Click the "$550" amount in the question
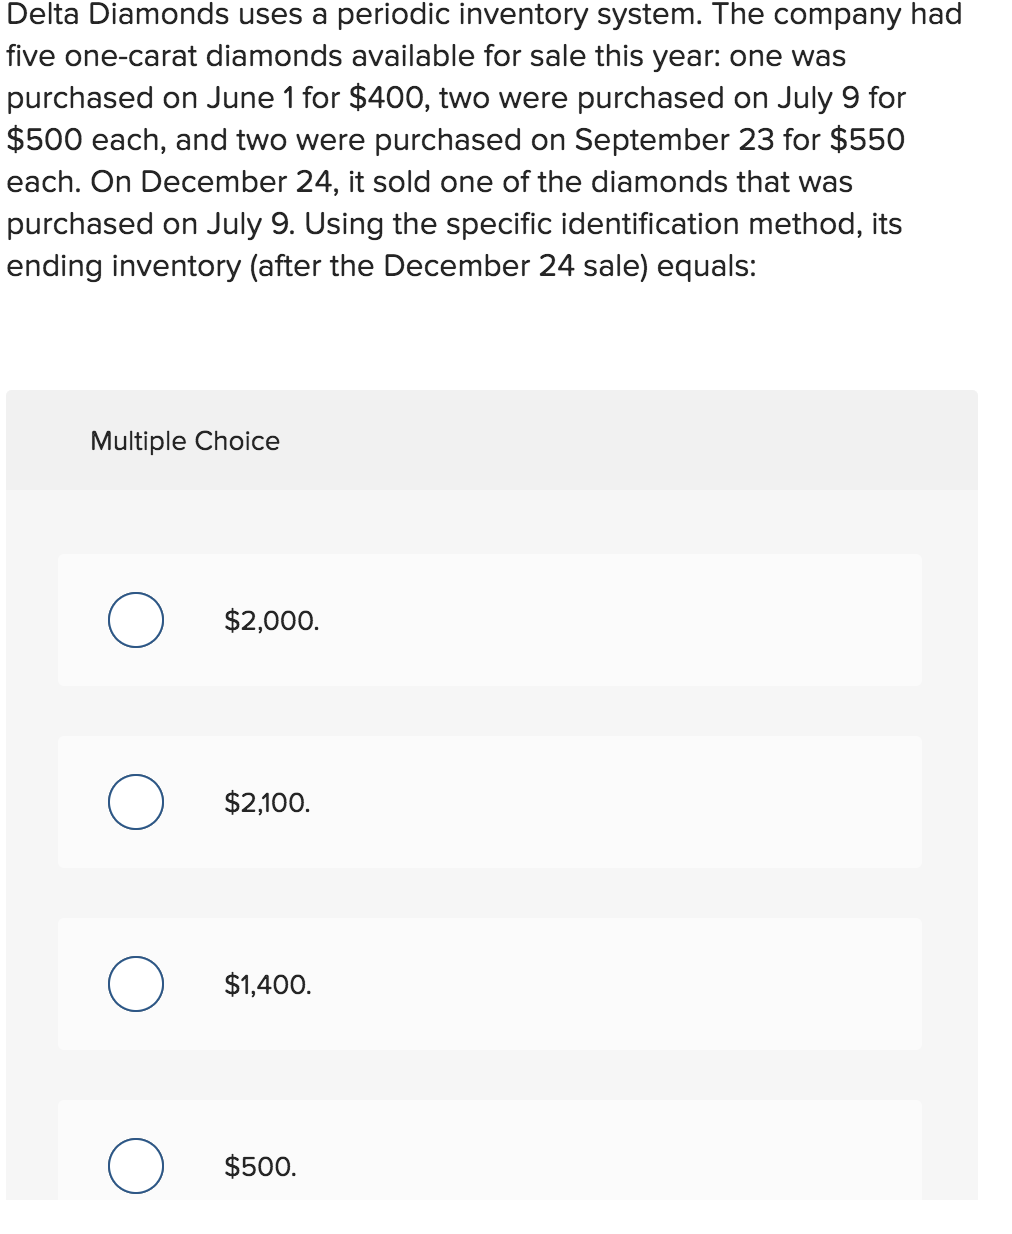Viewport: 1012px width, 1234px height. (x=867, y=140)
